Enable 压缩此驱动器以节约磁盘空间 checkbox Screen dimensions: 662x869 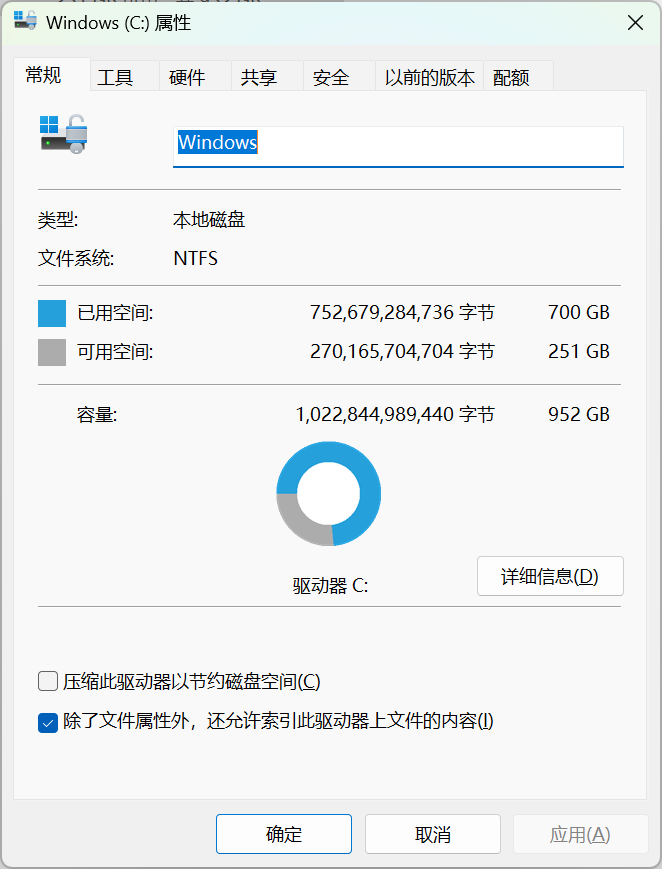point(48,681)
